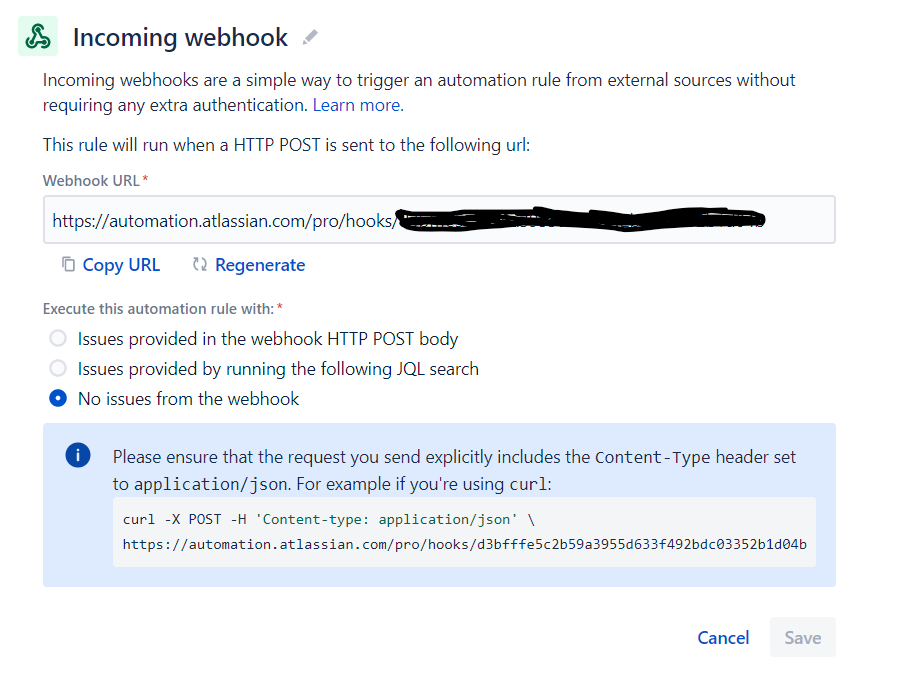This screenshot has height=673, width=897.
Task: Click the curl -X POST command line
Action: pyautogui.click(x=328, y=519)
